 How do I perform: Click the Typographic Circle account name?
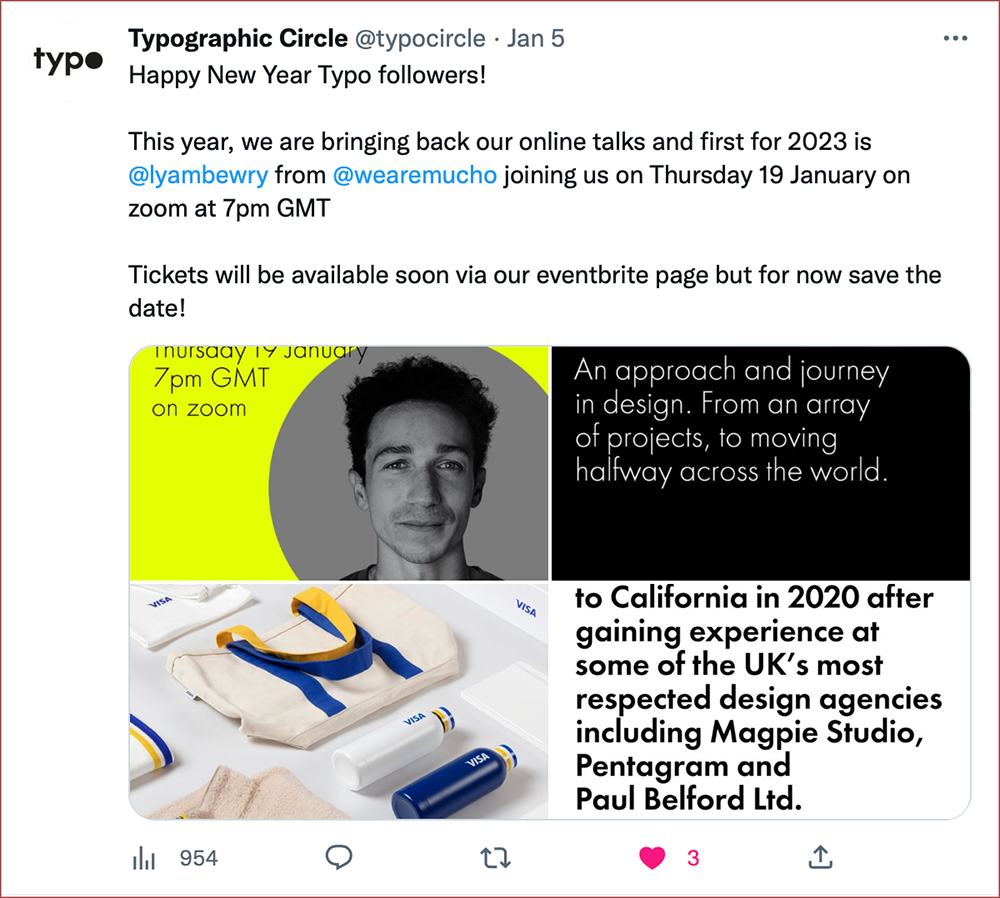point(238,39)
